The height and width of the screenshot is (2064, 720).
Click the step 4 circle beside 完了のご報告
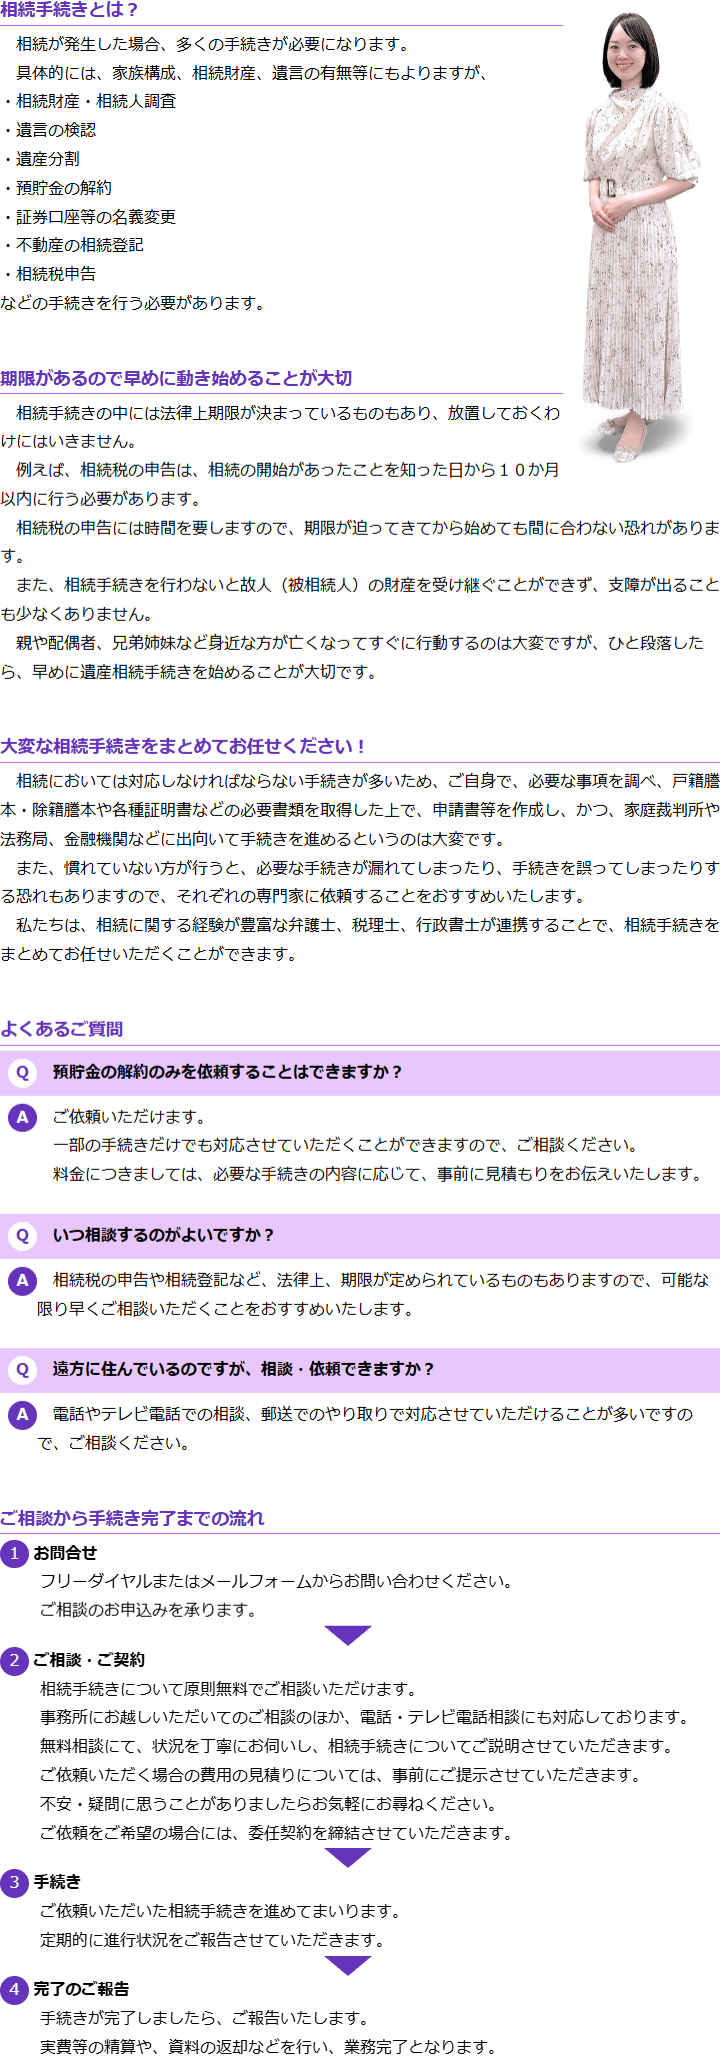(x=14, y=1989)
